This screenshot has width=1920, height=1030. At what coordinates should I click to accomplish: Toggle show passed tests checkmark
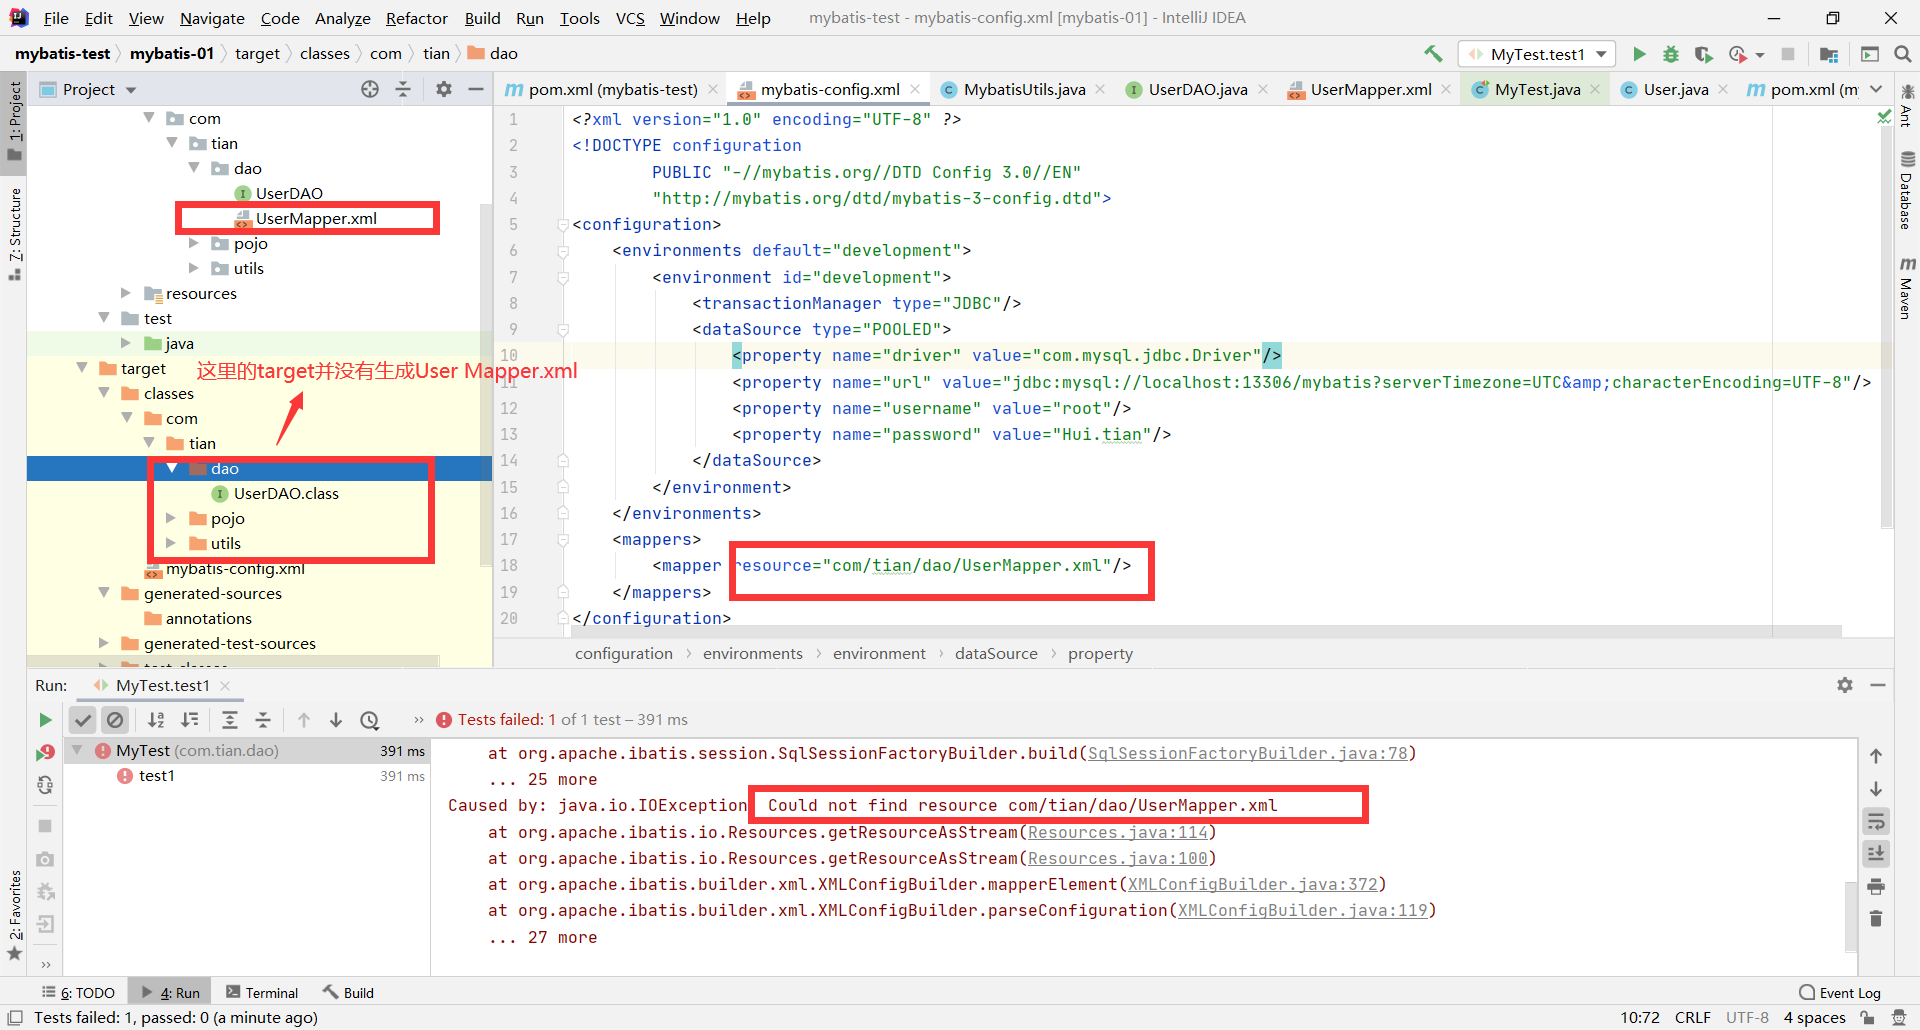click(x=83, y=720)
